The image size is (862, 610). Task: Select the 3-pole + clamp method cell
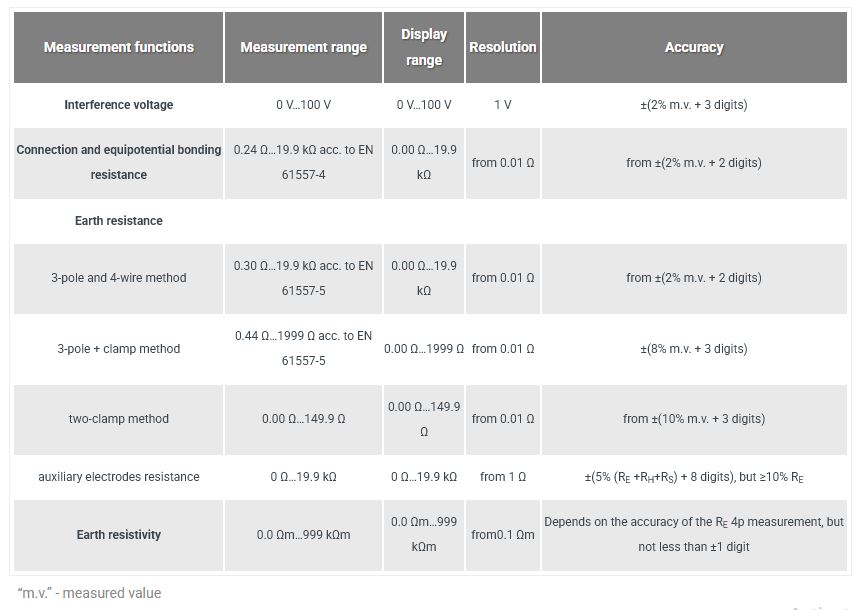119,349
